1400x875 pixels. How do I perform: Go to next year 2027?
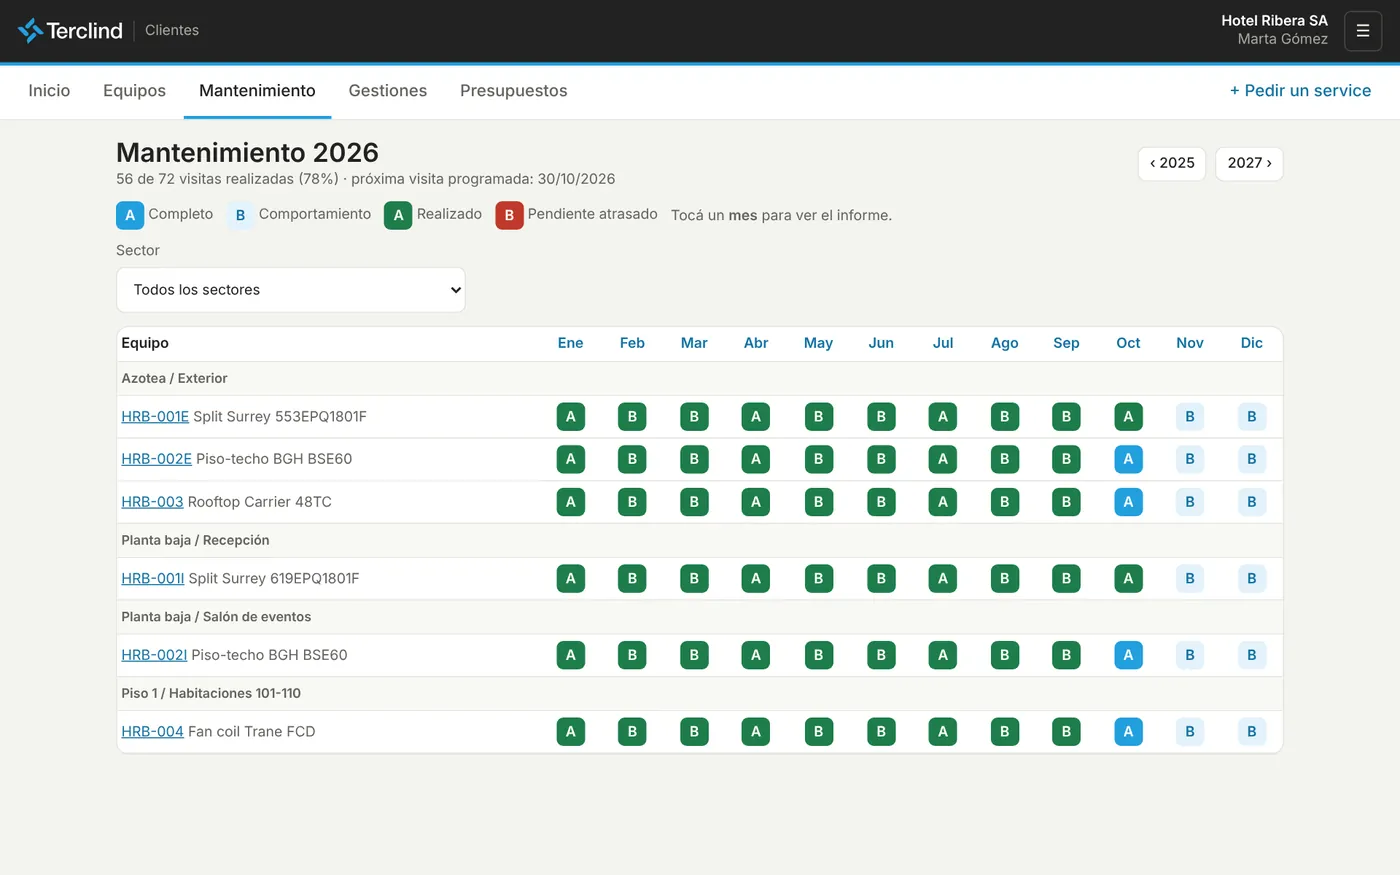1249,163
